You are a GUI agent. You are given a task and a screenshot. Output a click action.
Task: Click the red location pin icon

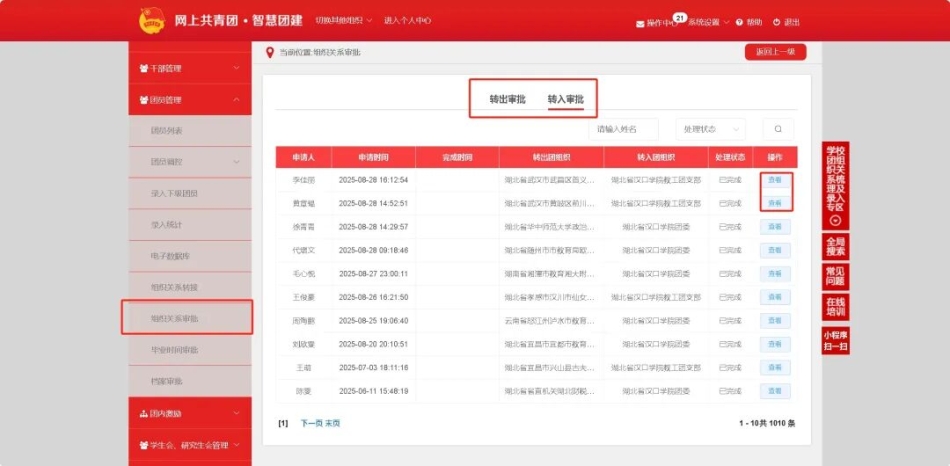point(269,53)
